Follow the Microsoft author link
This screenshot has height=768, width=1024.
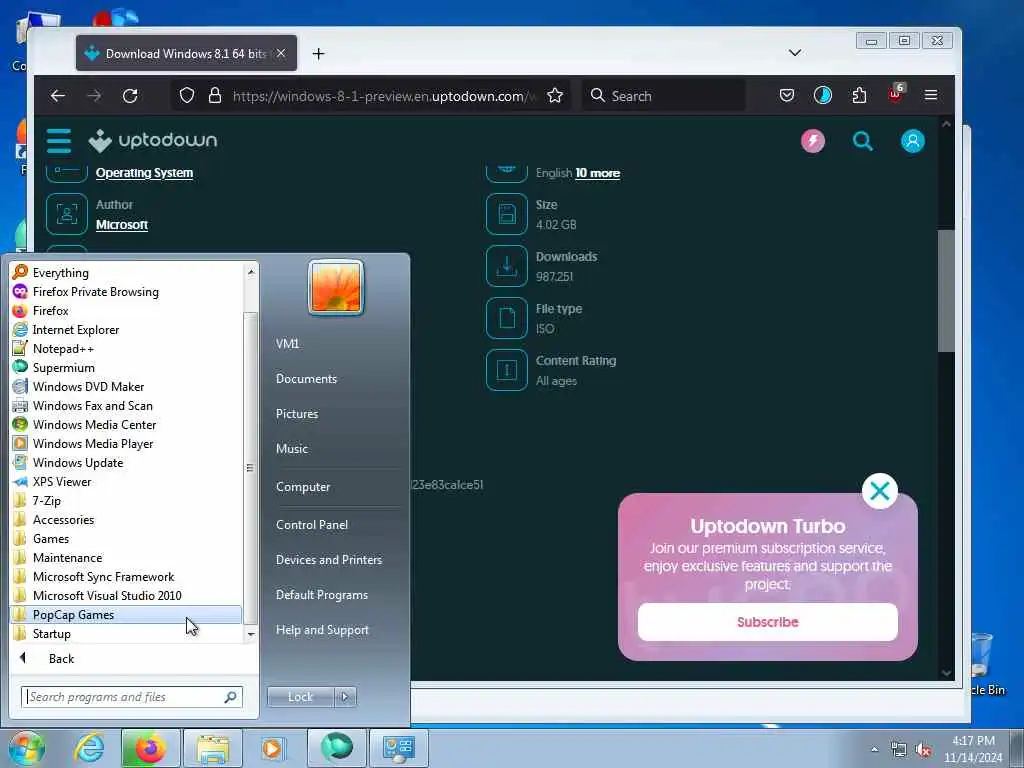122,225
